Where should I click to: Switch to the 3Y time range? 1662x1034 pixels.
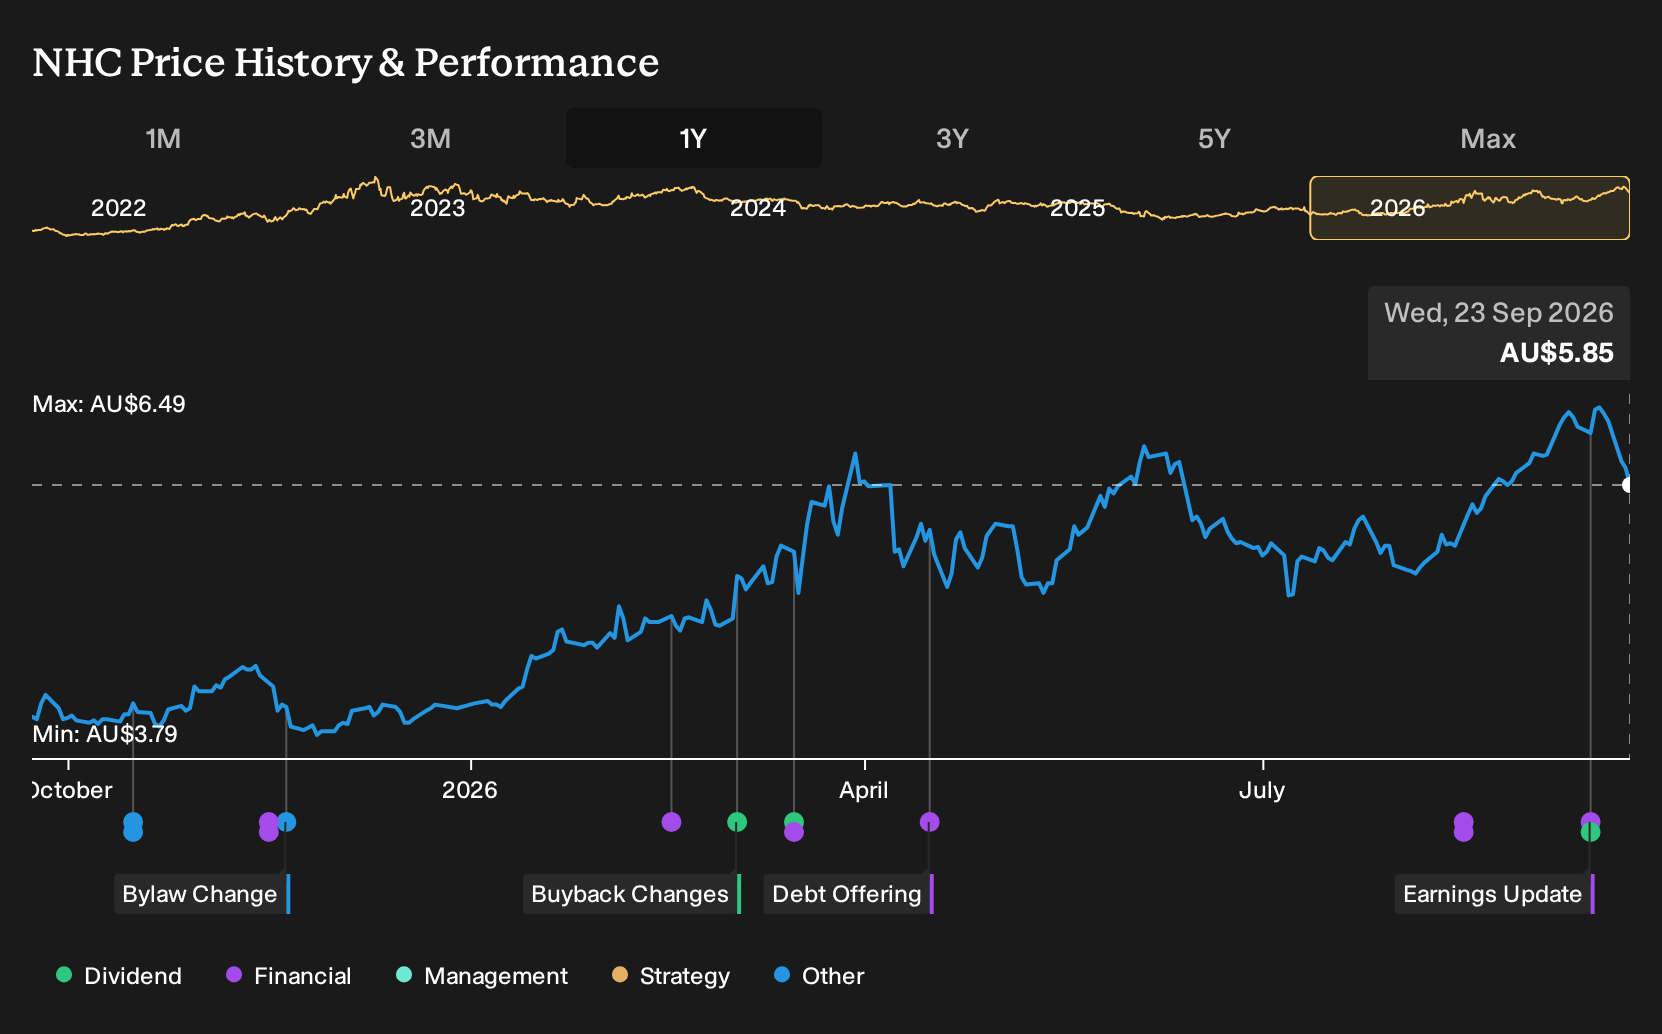pyautogui.click(x=952, y=138)
